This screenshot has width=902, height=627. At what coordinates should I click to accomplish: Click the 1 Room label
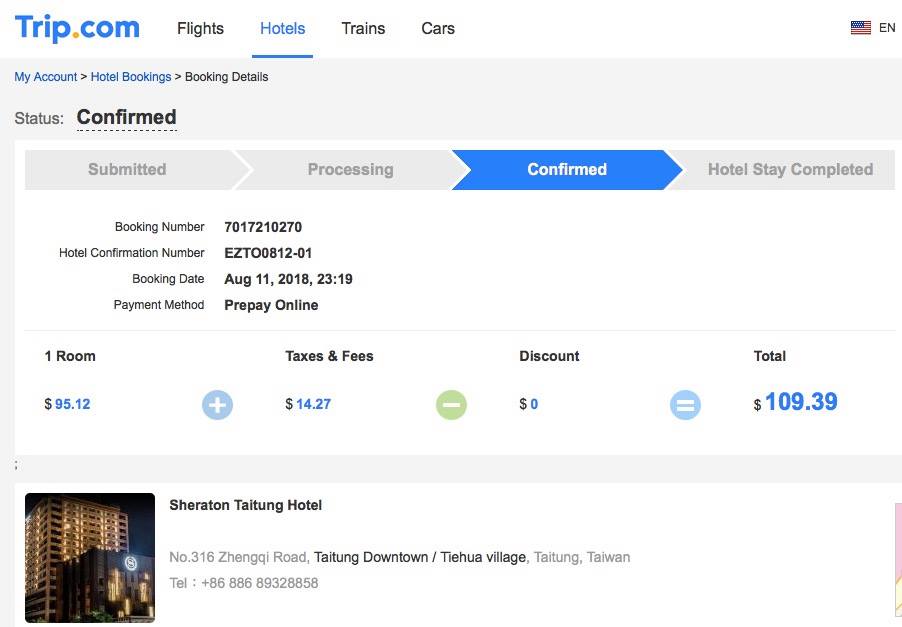[x=70, y=356]
